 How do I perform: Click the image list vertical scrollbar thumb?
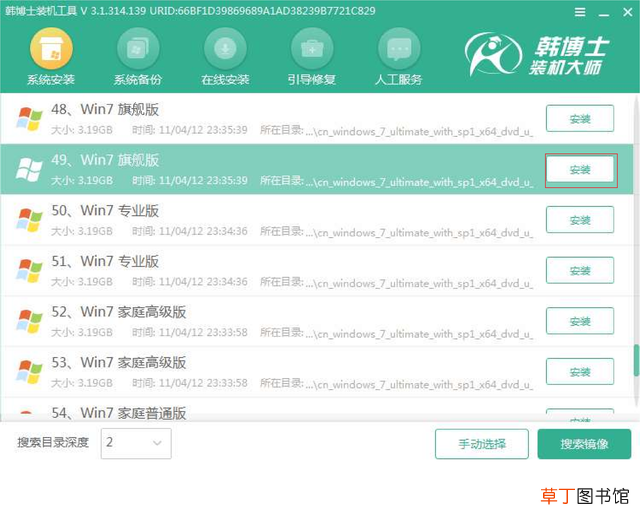coord(636,361)
